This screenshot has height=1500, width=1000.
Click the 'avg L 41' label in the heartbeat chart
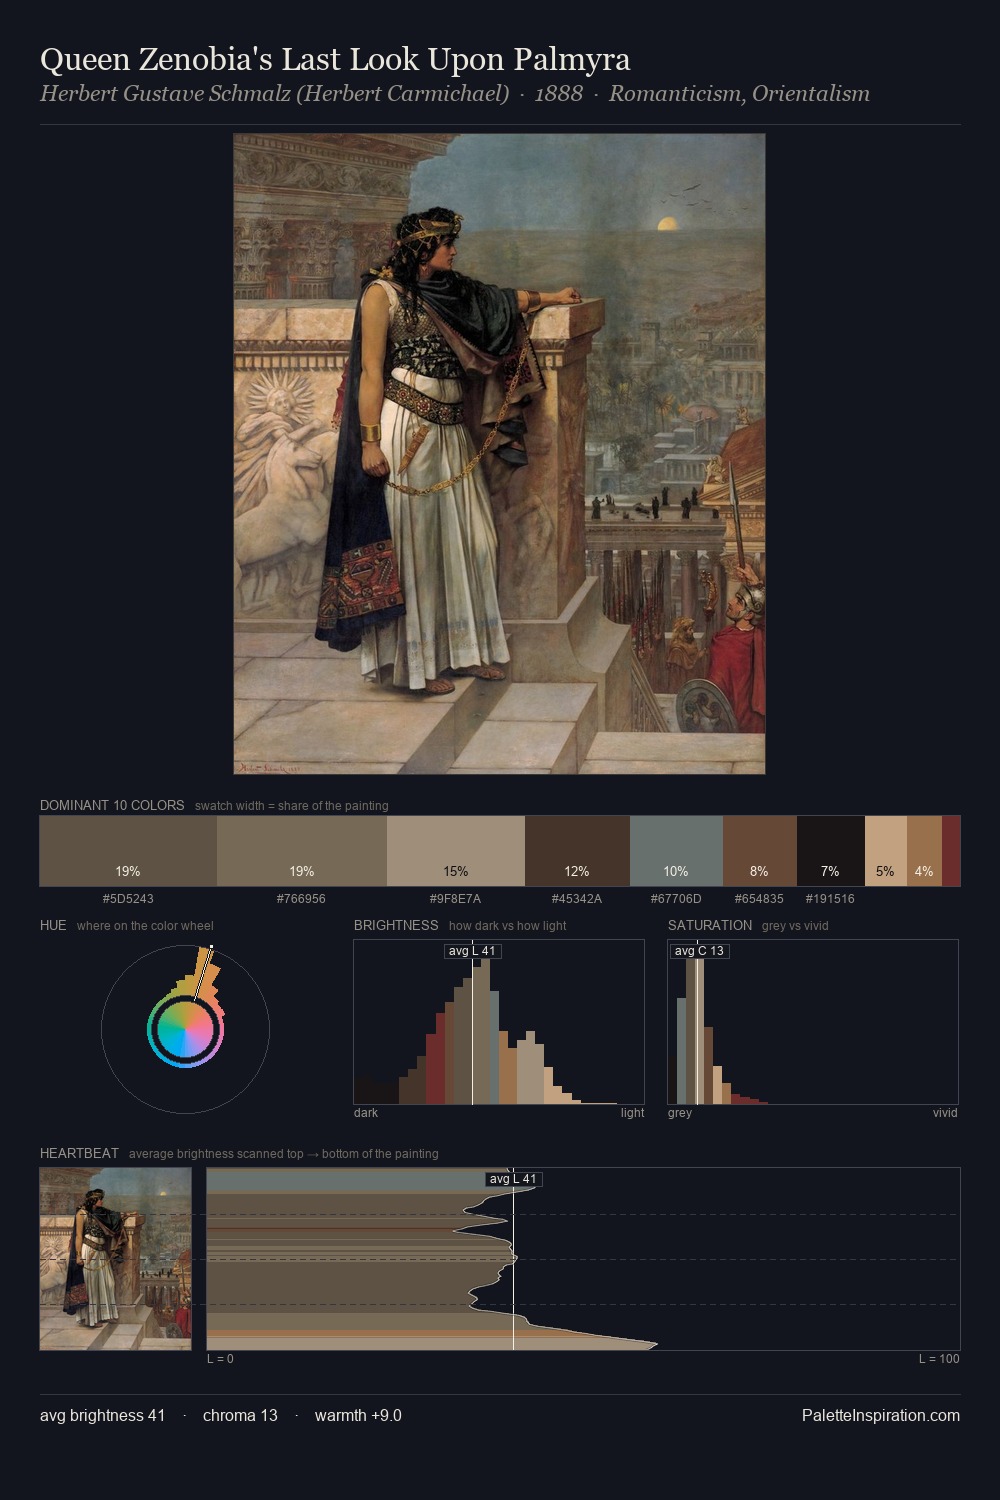point(513,1179)
